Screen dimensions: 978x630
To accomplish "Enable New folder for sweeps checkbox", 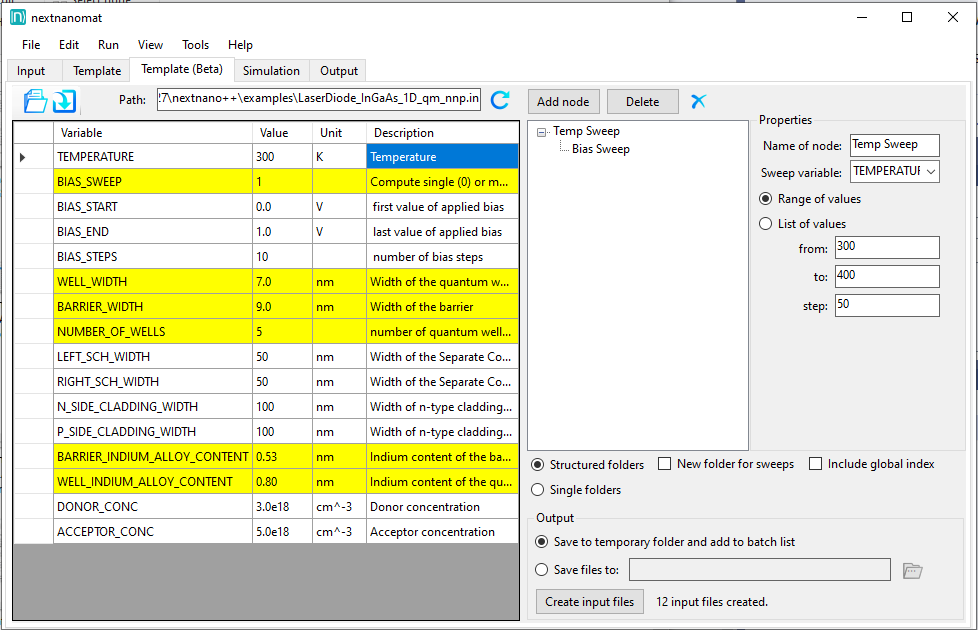I will (x=665, y=464).
